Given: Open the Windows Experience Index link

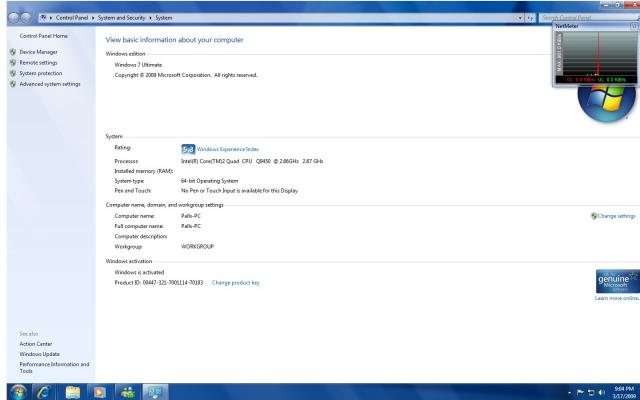Looking at the screenshot, I should (228, 149).
